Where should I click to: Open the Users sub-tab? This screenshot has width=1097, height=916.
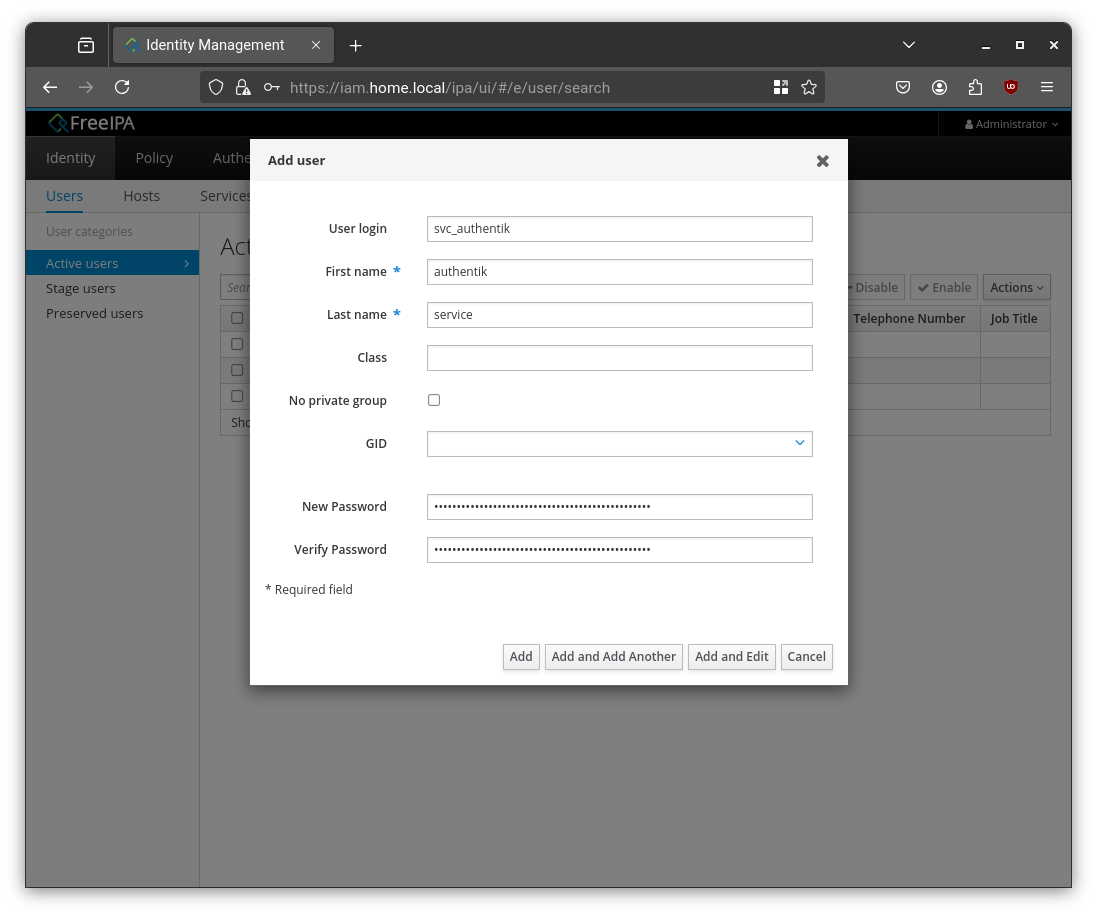(x=64, y=197)
